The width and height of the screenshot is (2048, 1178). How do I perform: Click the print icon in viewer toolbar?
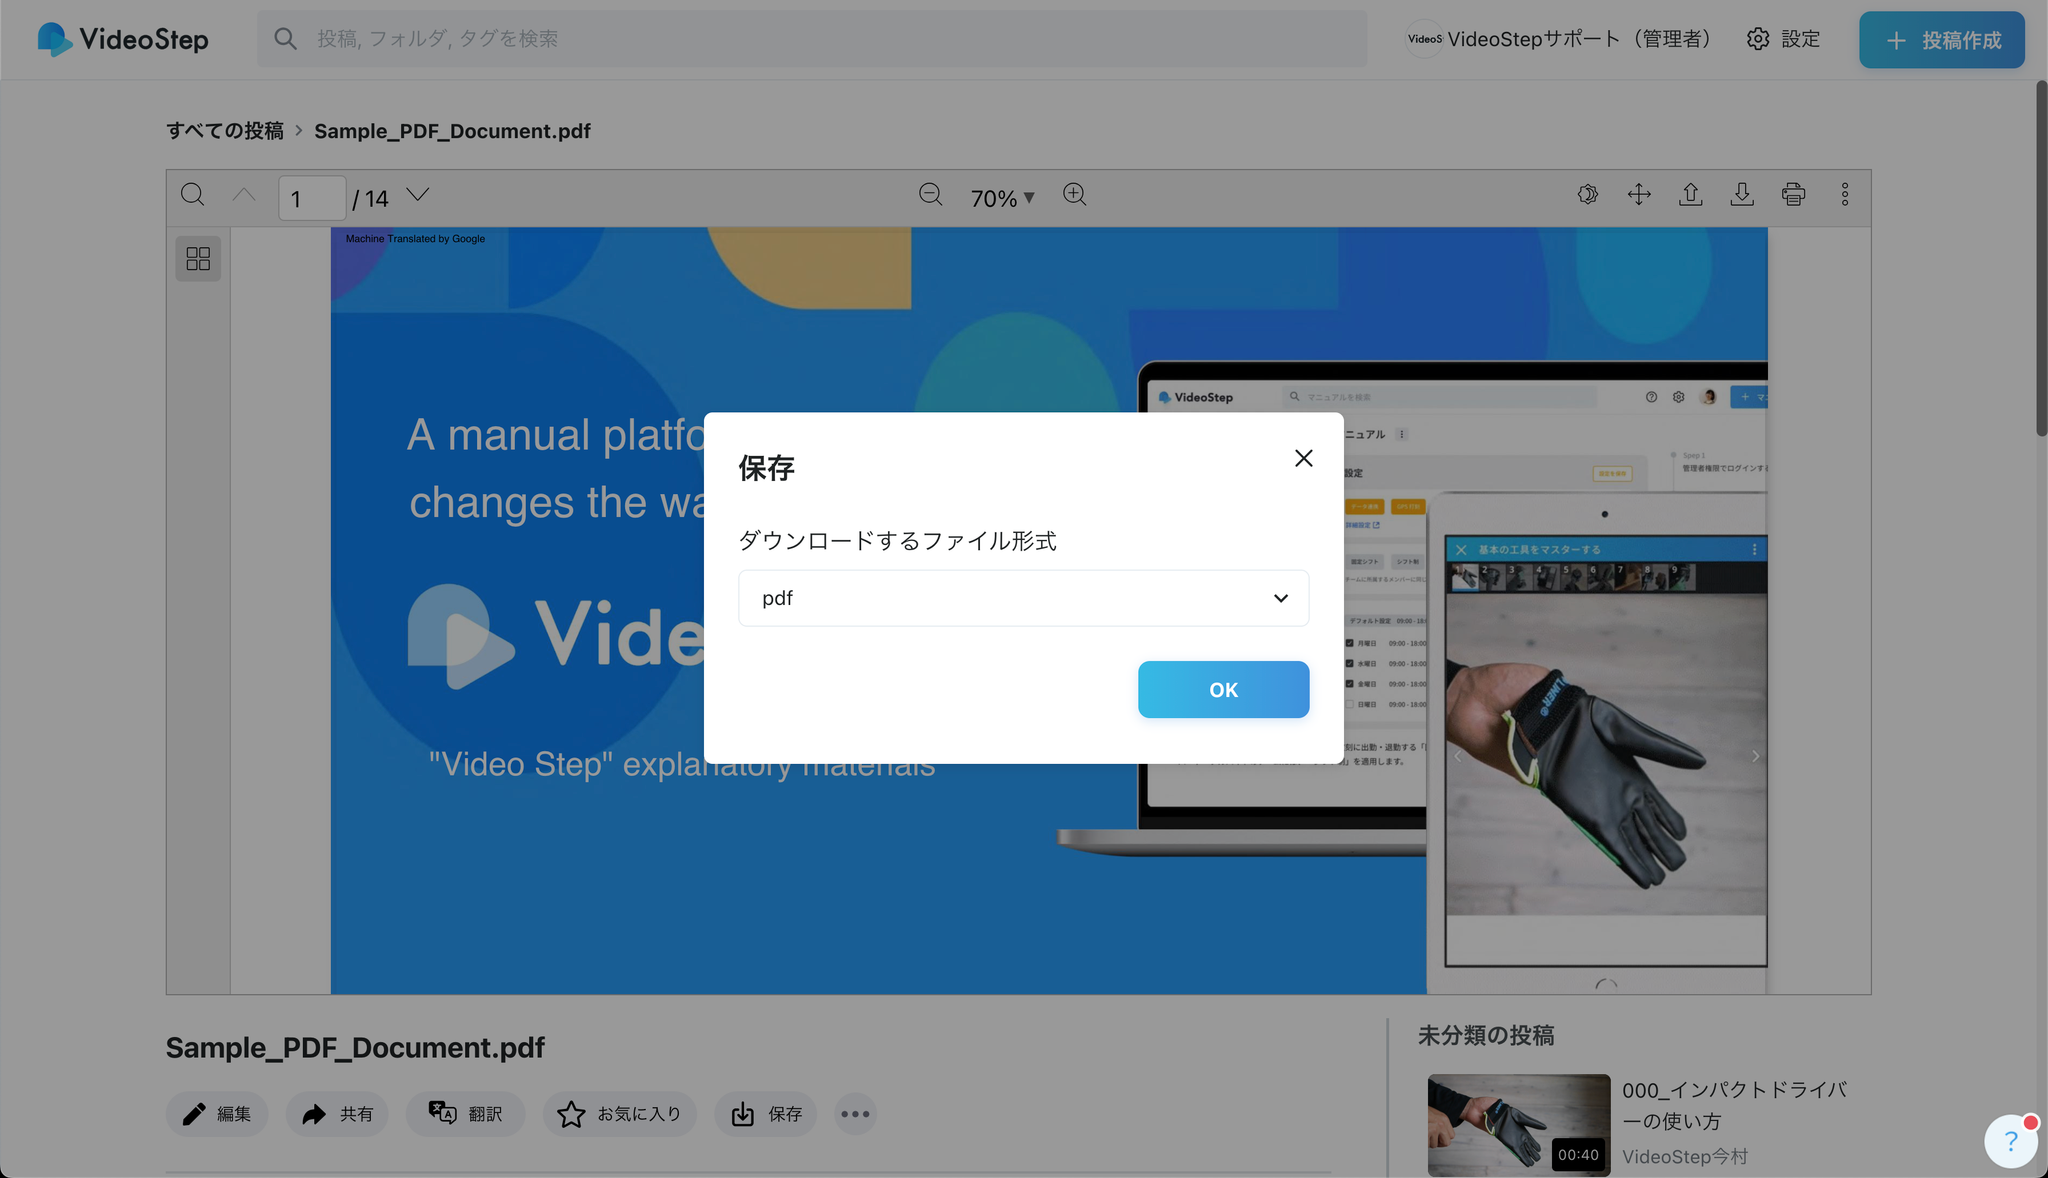pos(1794,195)
